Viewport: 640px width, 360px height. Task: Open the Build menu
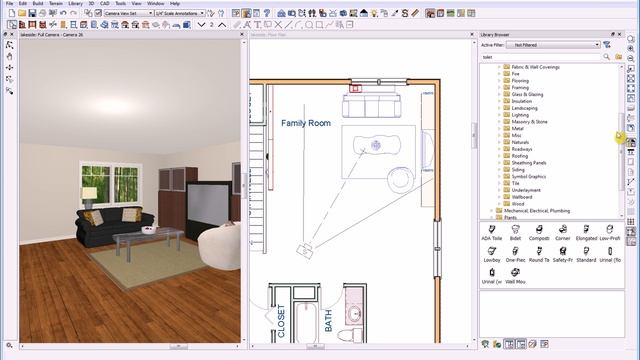(x=38, y=3)
